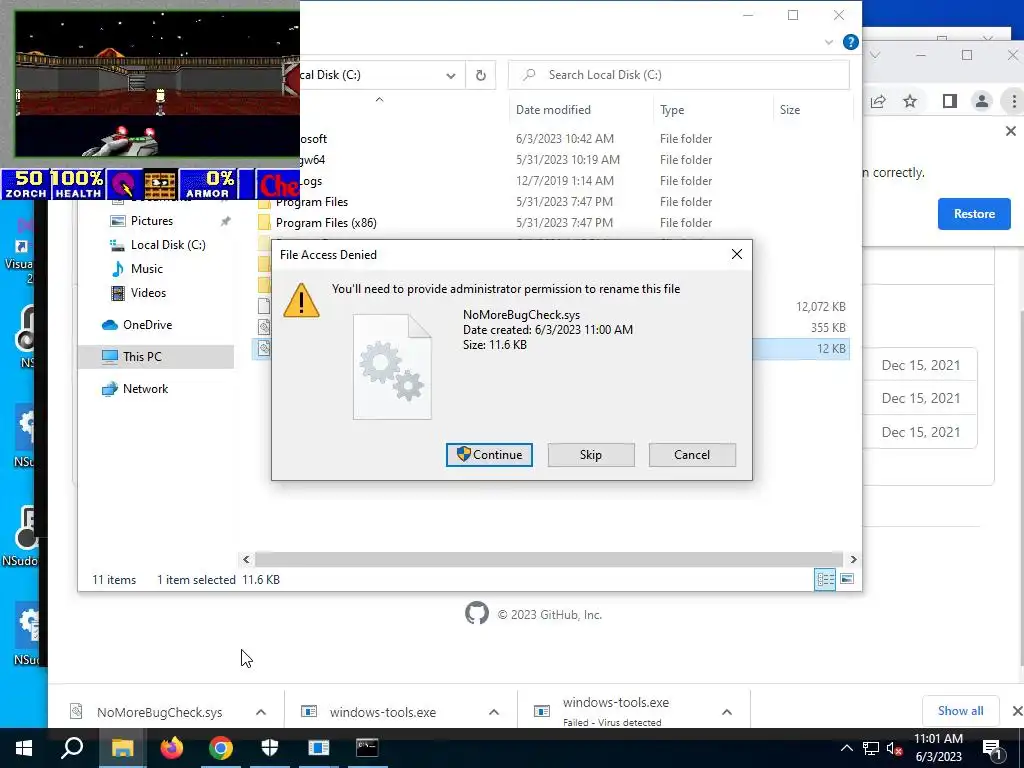Sort by Size column header
1024x768 pixels.
click(x=790, y=110)
